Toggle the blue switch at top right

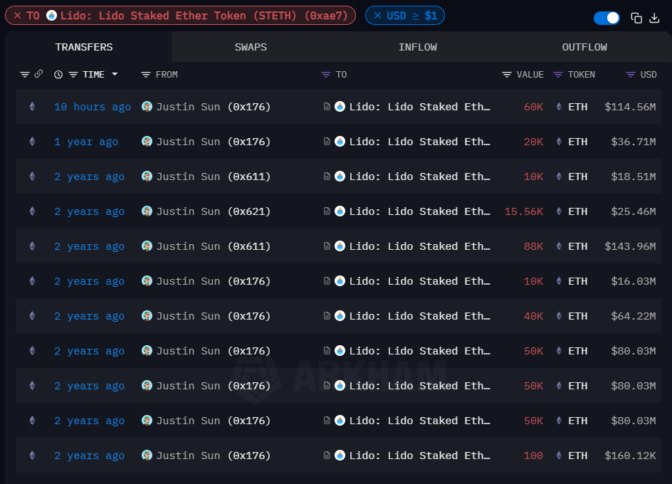[606, 18]
